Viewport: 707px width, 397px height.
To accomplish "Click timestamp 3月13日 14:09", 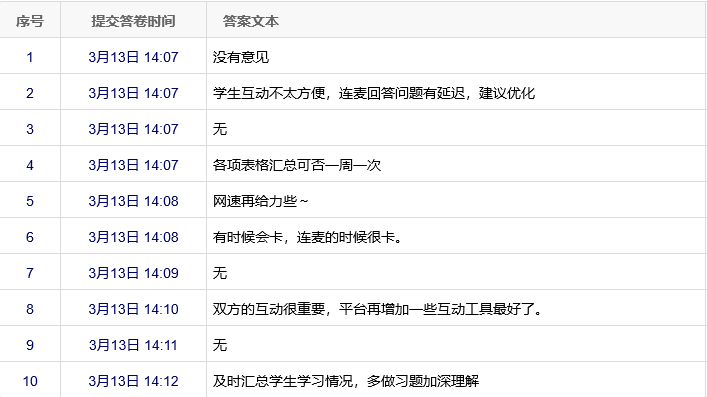I will (133, 273).
